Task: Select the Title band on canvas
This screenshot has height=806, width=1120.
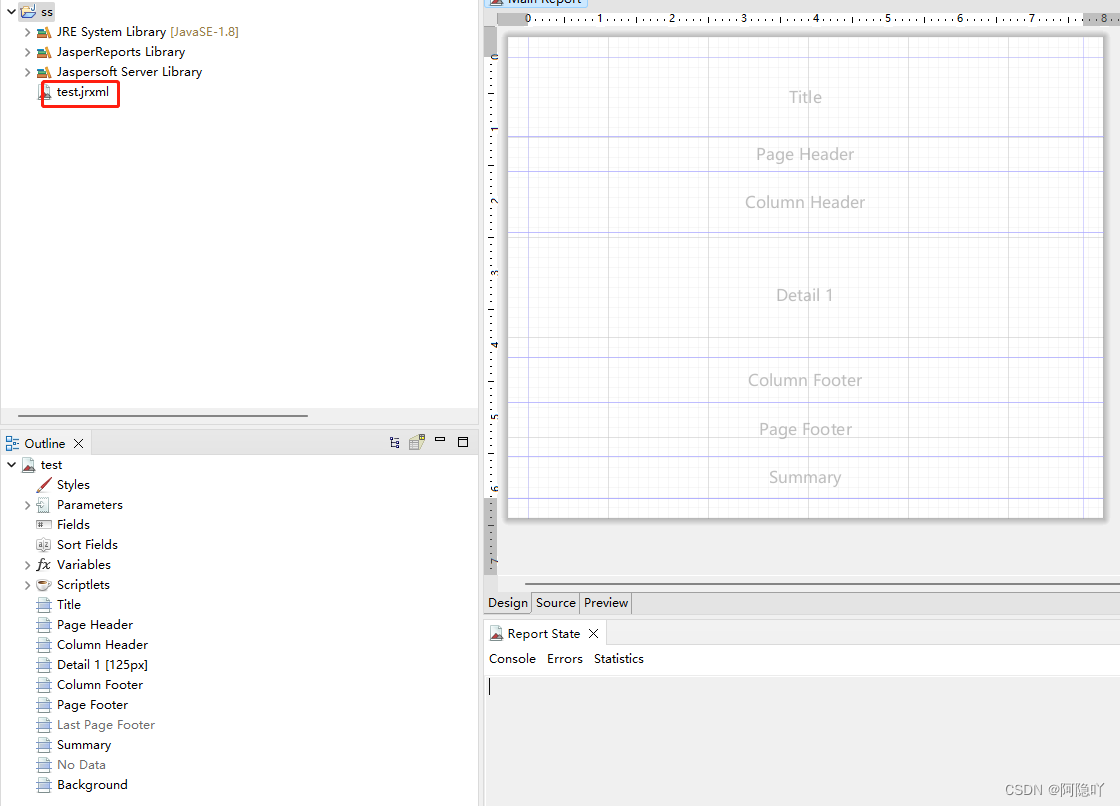Action: tap(805, 97)
